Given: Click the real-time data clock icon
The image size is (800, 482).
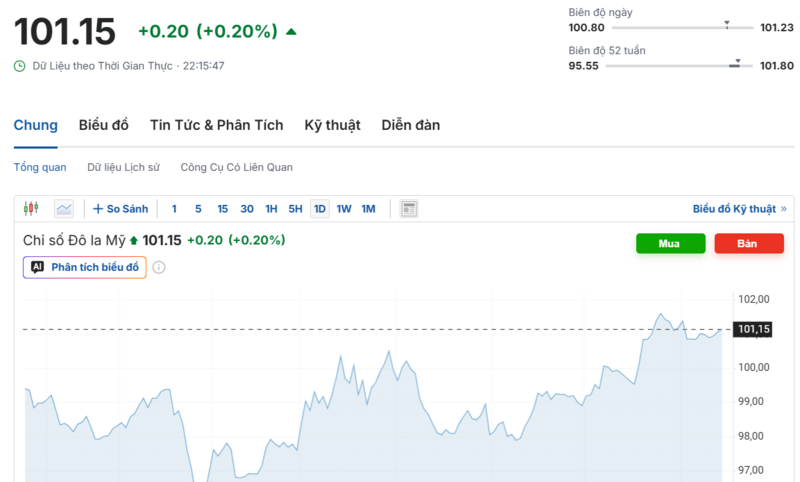Looking at the screenshot, I should [x=19, y=66].
